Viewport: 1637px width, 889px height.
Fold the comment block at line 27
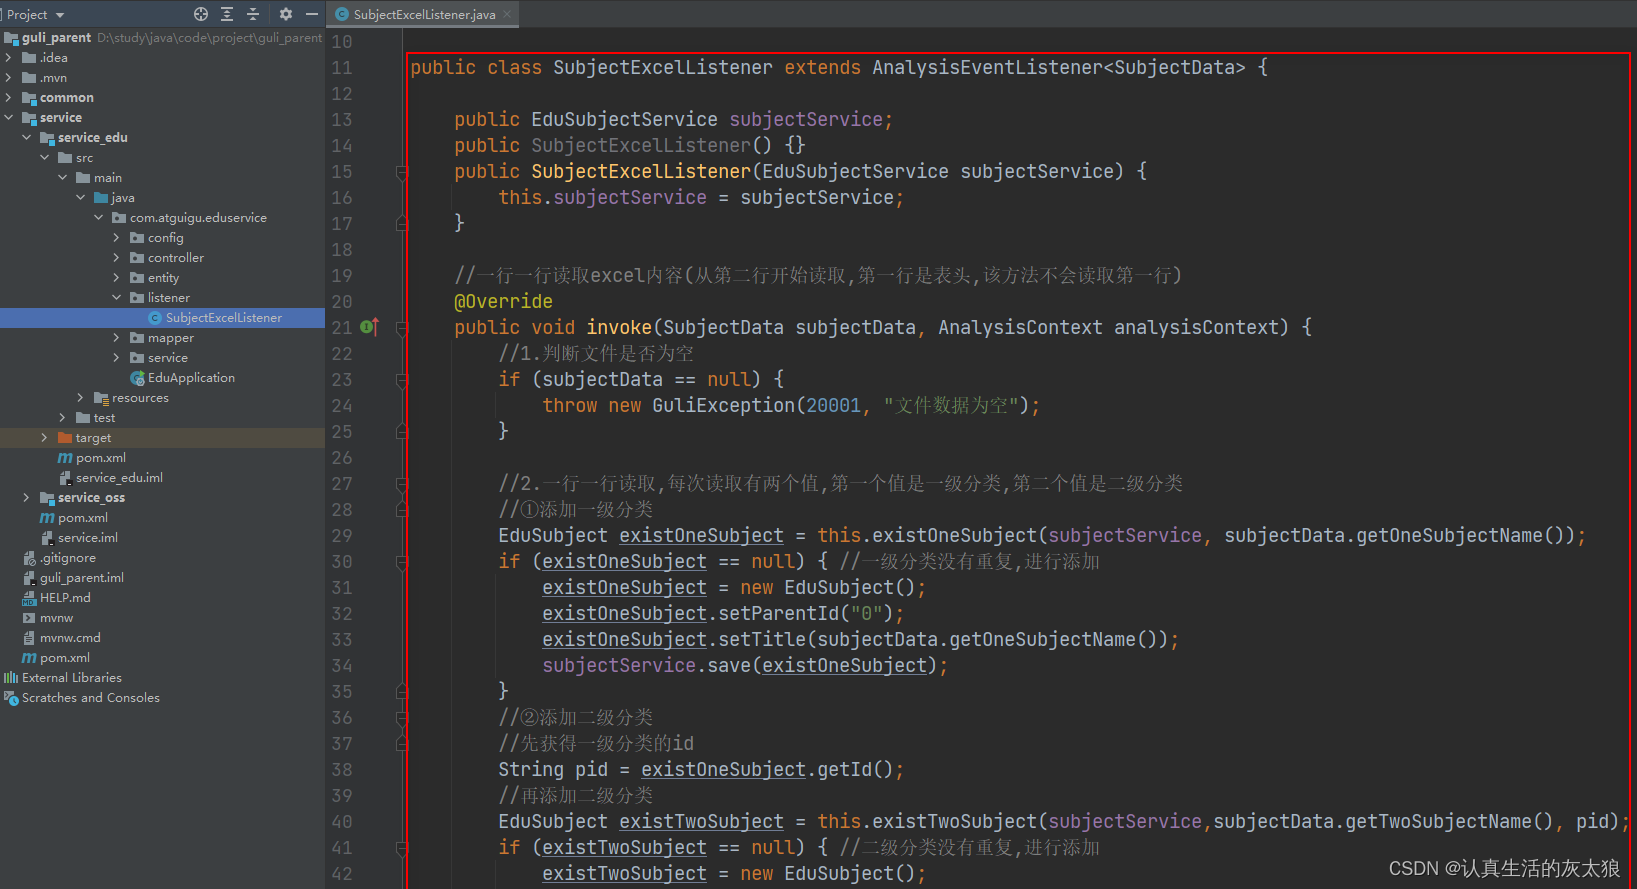(x=401, y=484)
